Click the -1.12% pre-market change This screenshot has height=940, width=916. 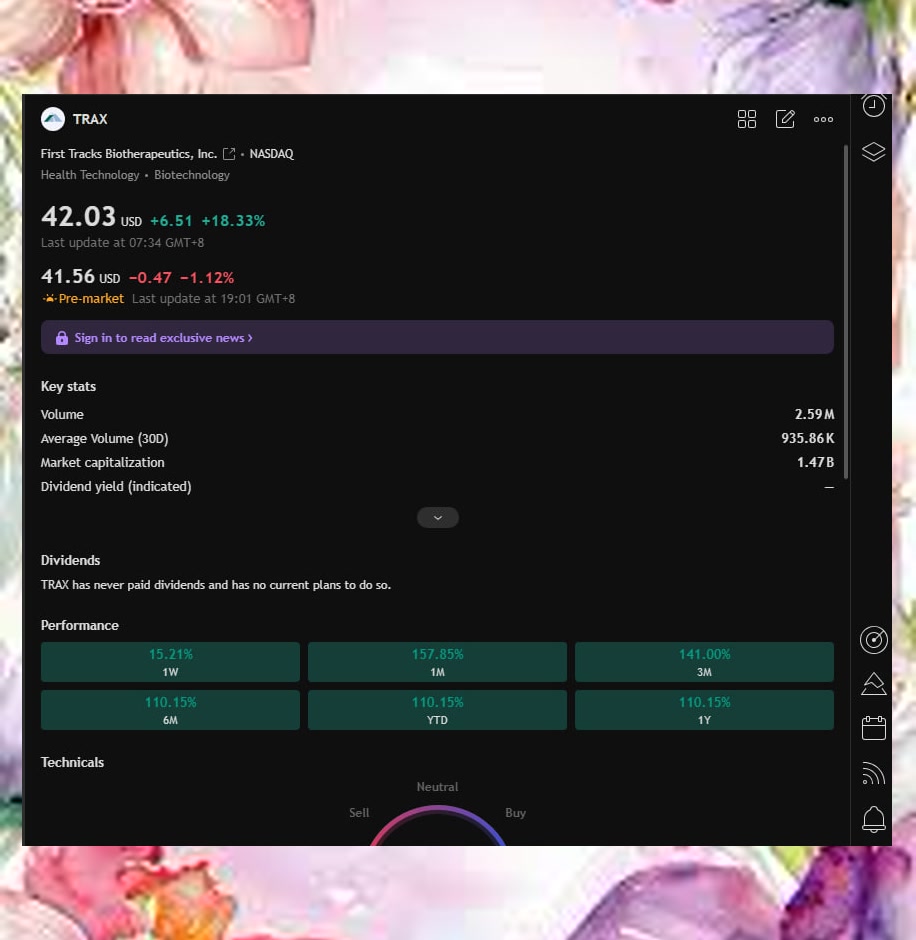click(207, 278)
